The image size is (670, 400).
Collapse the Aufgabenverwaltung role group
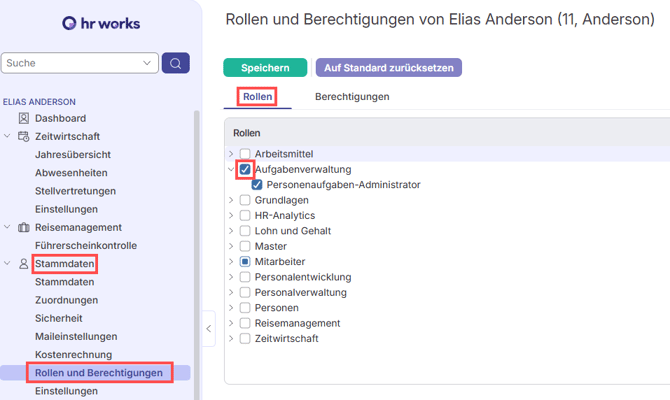coord(231,169)
